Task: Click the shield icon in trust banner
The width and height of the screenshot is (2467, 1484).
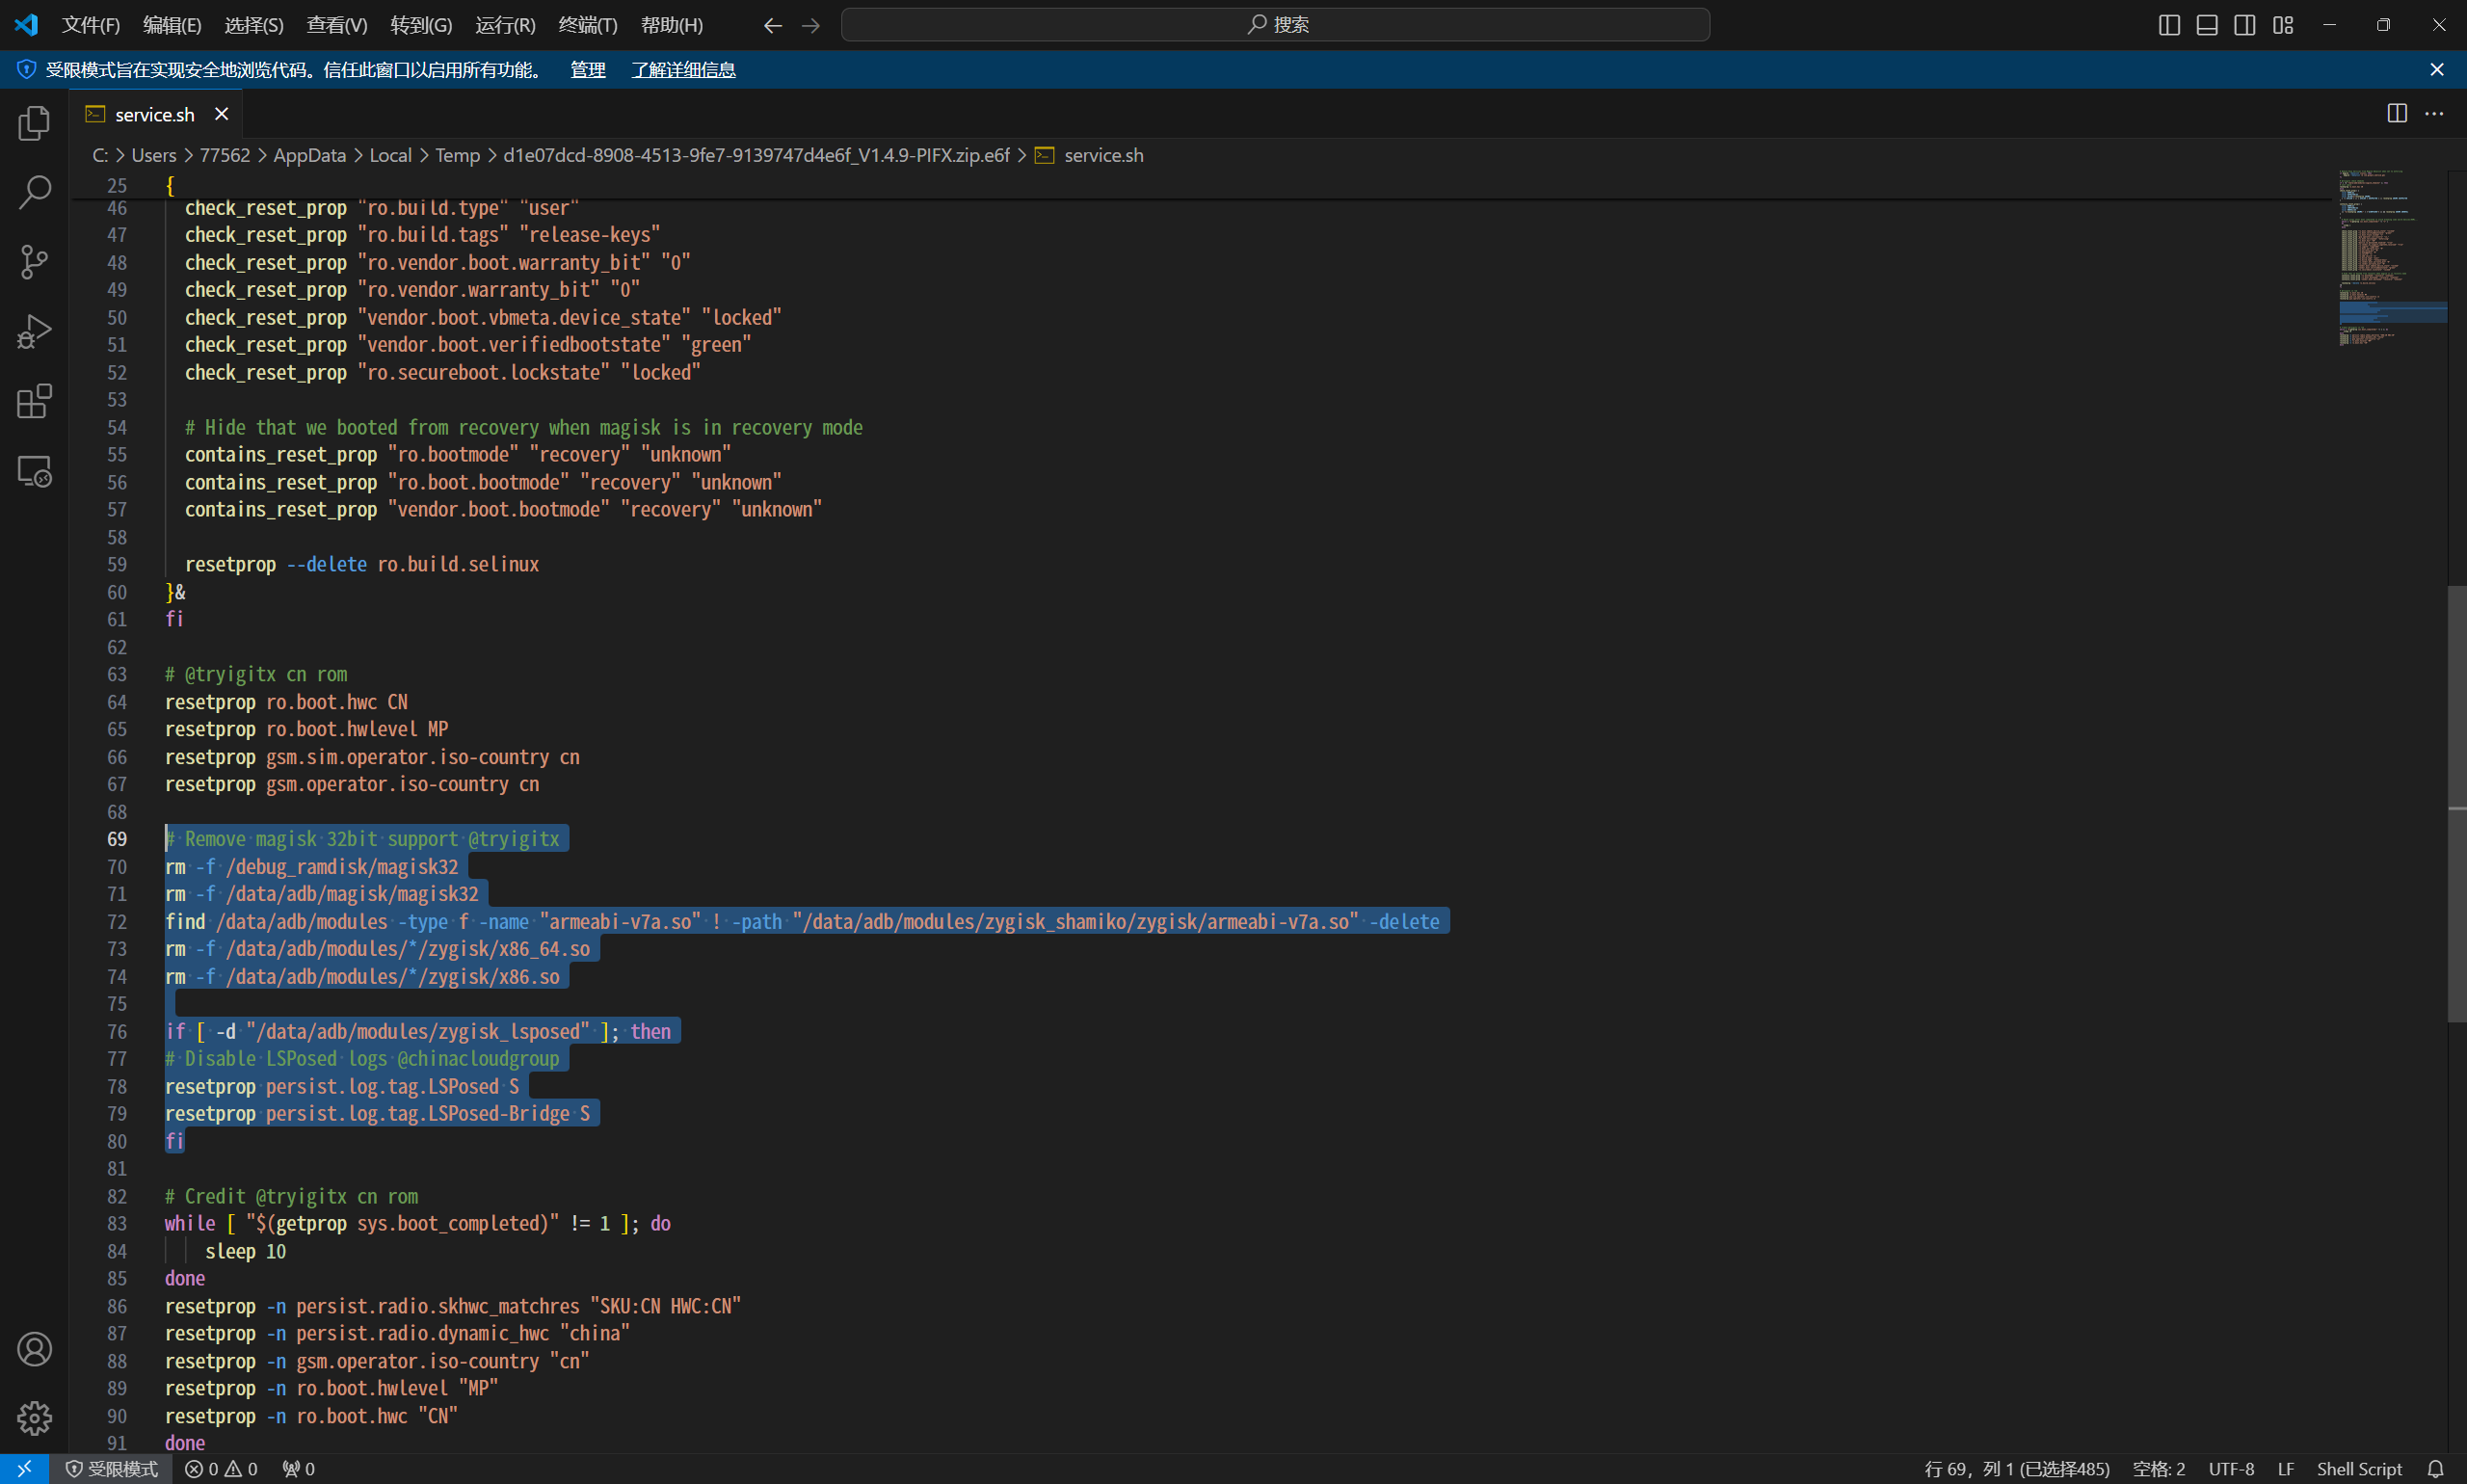Action: pyautogui.click(x=27, y=69)
